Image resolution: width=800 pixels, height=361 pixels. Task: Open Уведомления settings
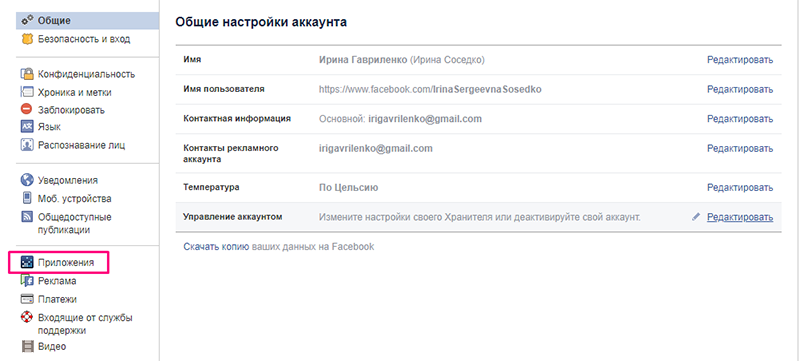point(68,180)
